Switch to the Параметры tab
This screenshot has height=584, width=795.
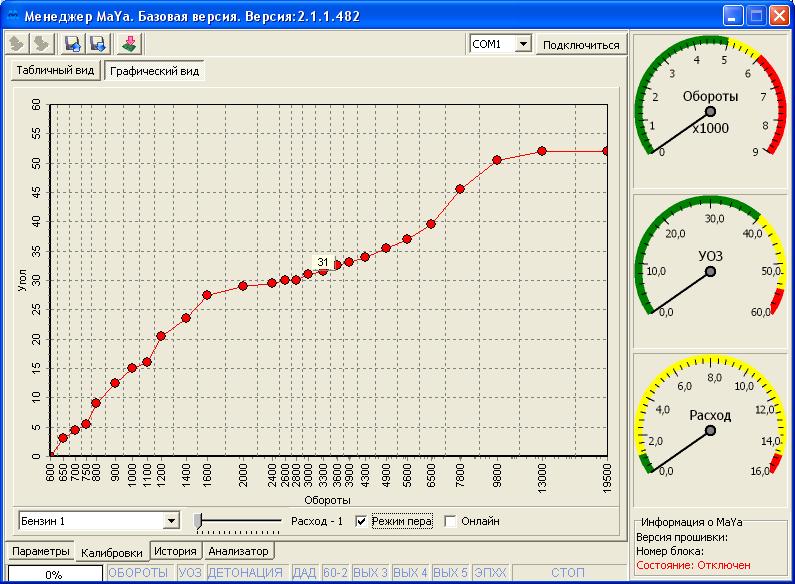tap(41, 551)
